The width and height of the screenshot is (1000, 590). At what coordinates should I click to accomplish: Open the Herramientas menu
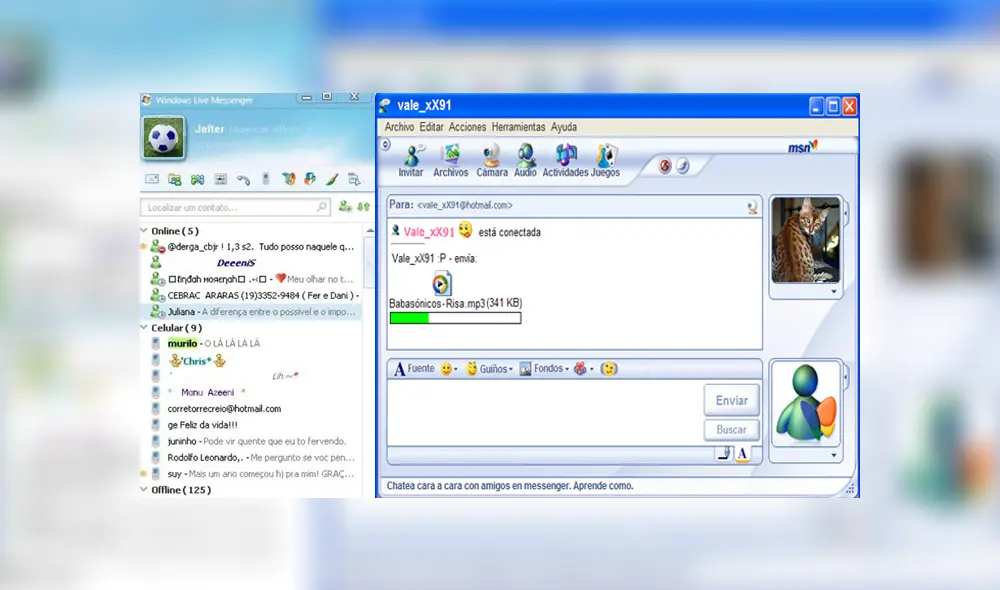coord(516,127)
